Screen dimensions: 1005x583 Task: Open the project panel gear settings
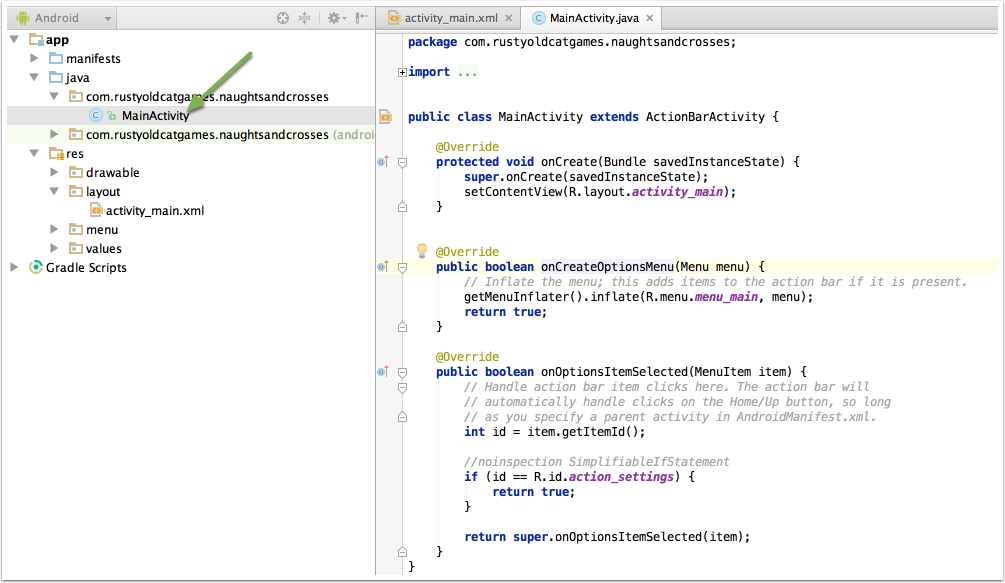pos(335,18)
